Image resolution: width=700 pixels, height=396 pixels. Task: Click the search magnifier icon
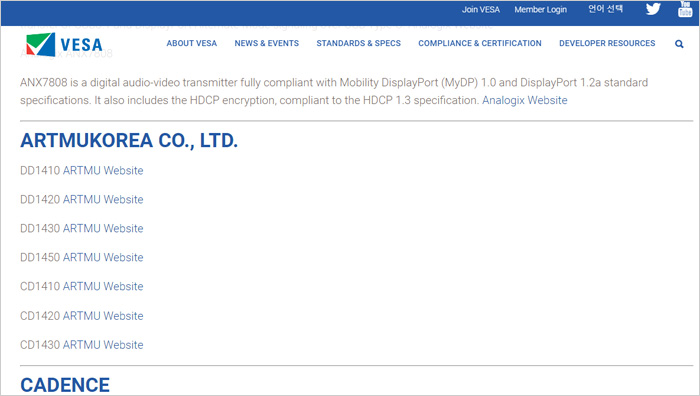point(679,44)
